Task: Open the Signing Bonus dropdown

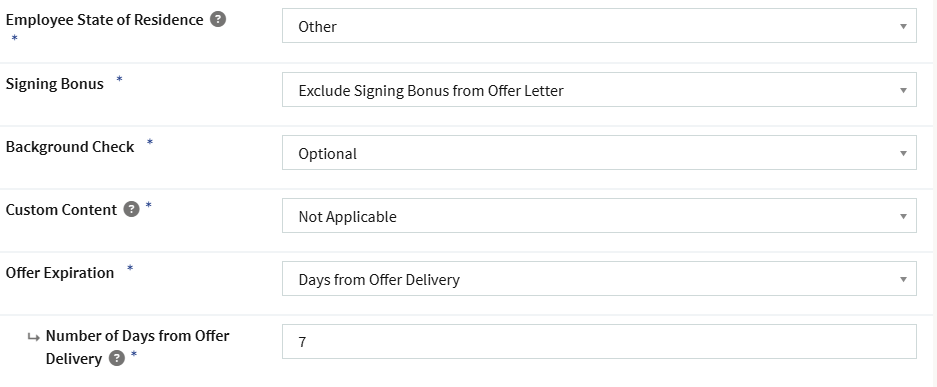Action: pos(599,90)
